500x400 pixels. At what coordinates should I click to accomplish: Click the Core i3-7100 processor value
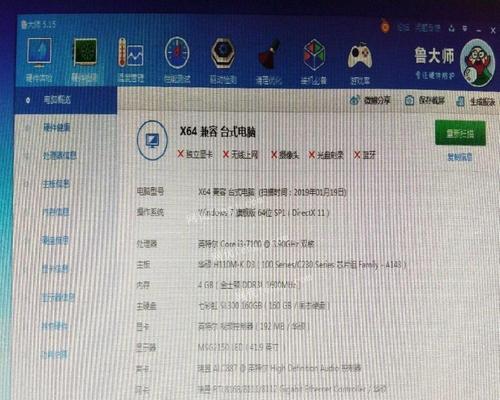(256, 244)
